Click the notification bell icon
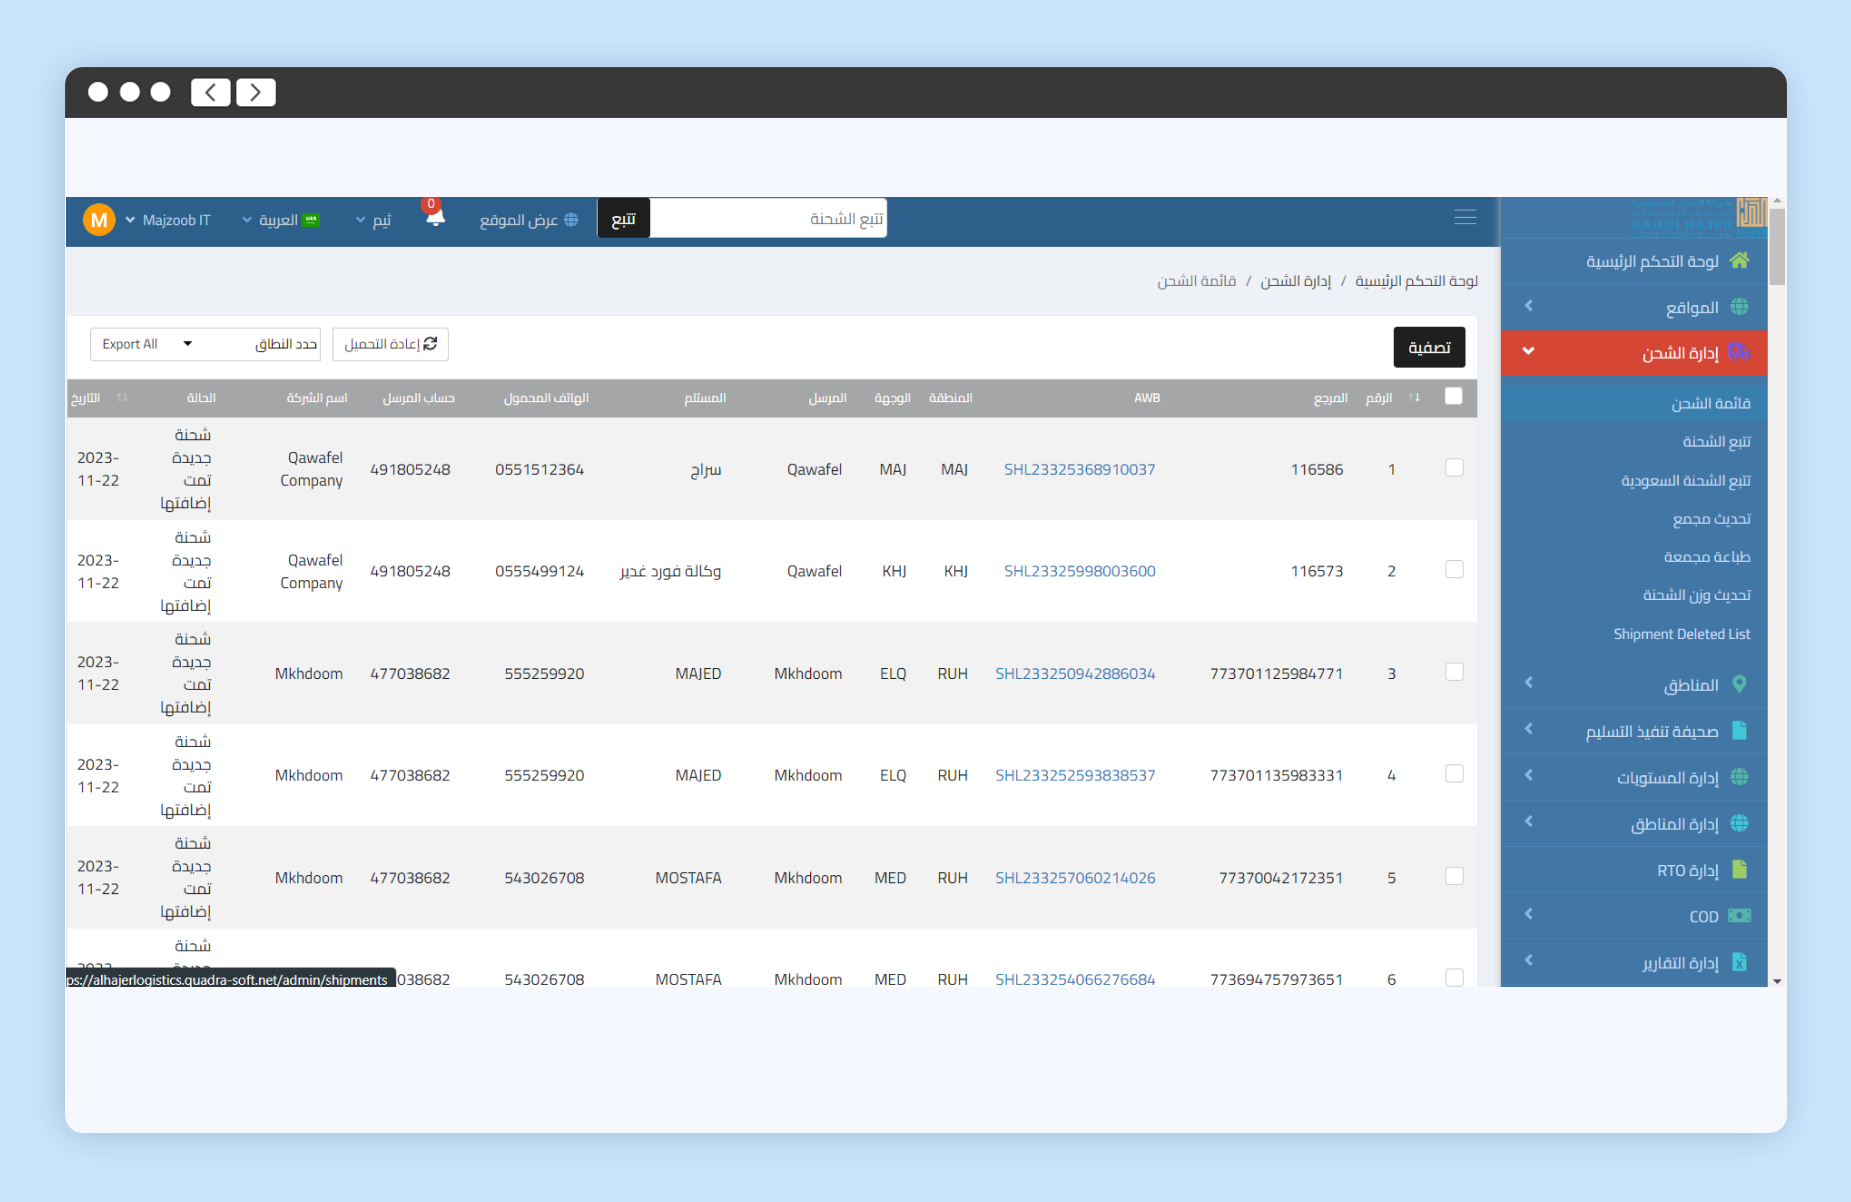 tap(434, 218)
